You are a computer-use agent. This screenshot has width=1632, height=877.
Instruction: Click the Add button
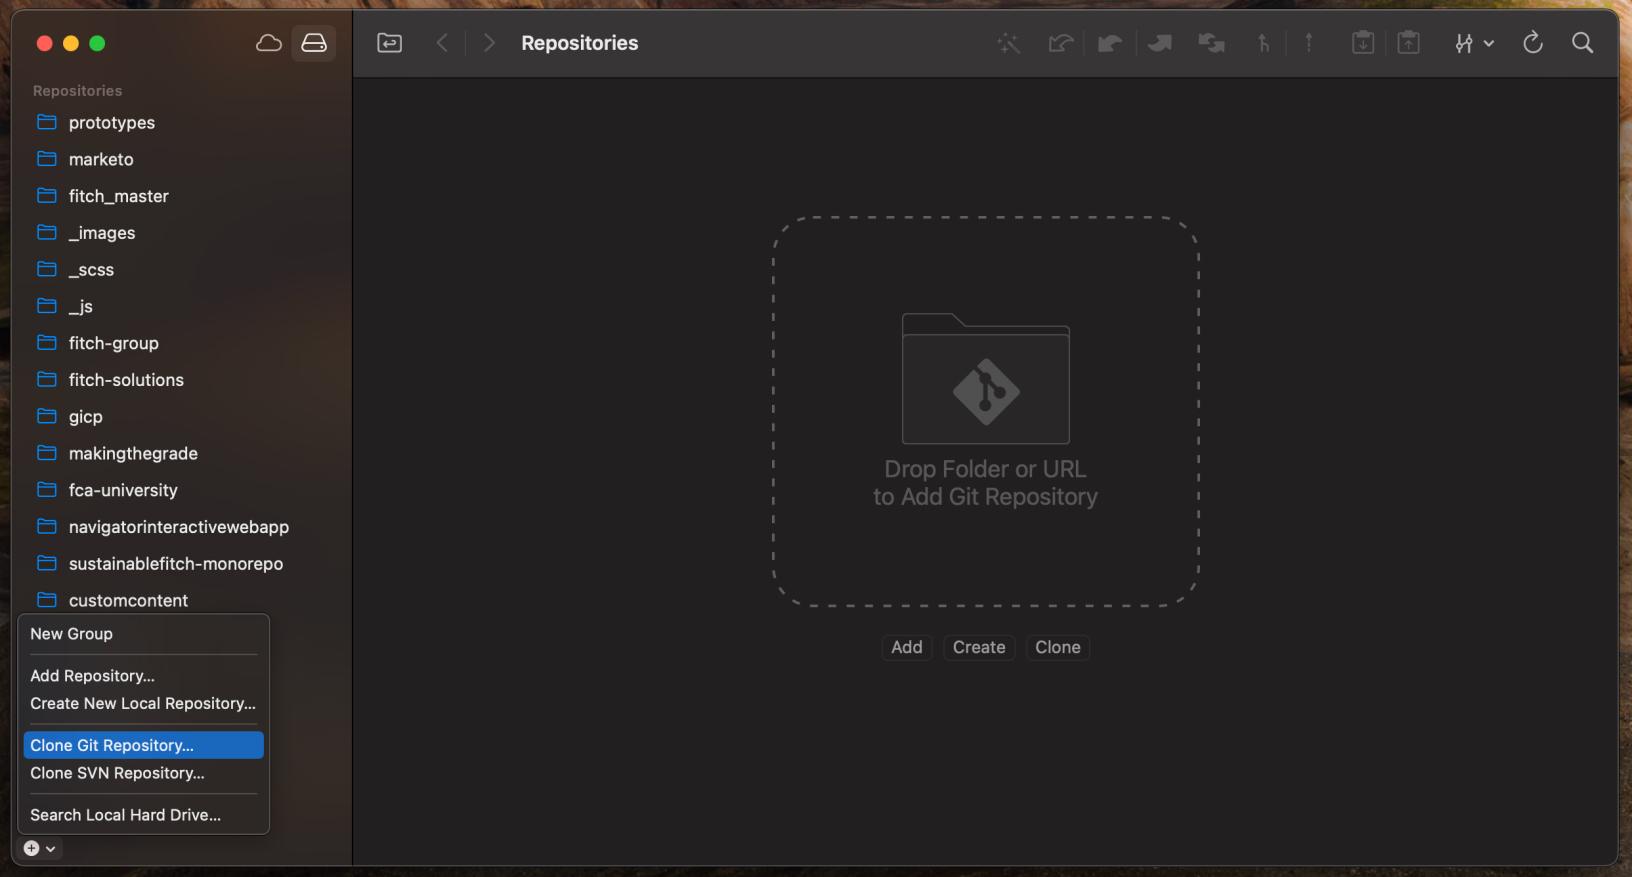tap(907, 647)
